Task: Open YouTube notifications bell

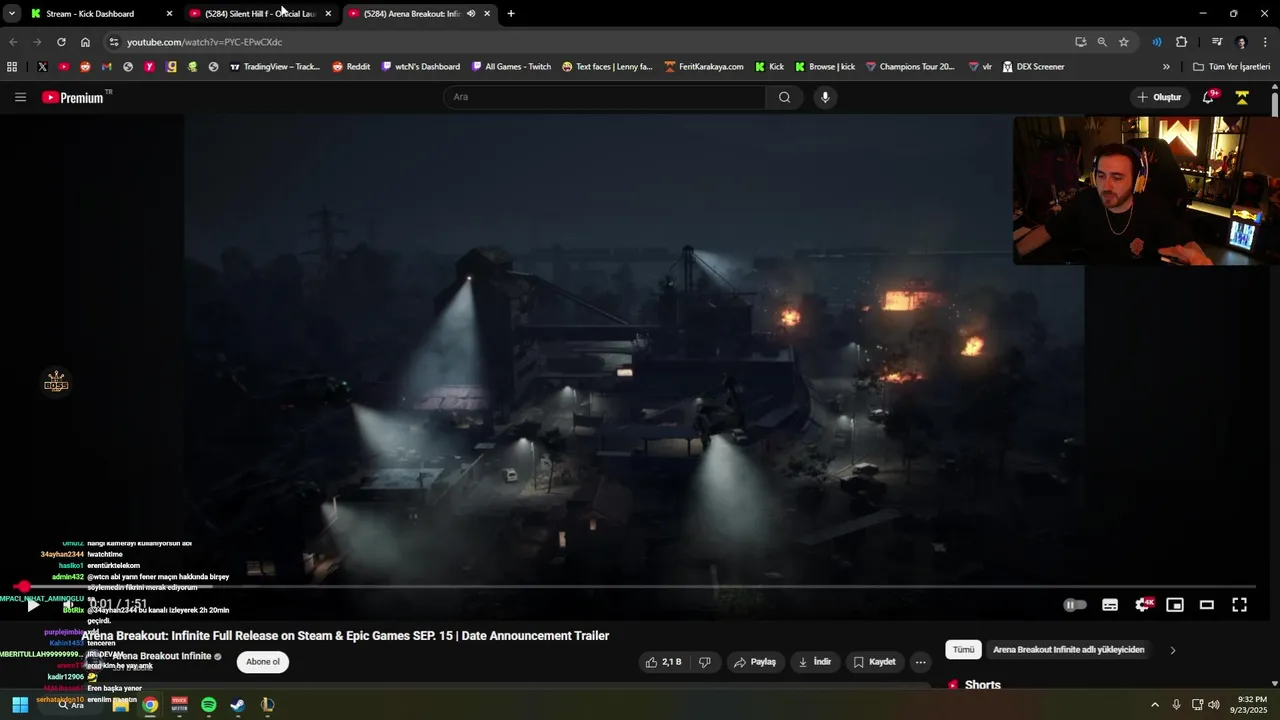Action: [x=1209, y=97]
